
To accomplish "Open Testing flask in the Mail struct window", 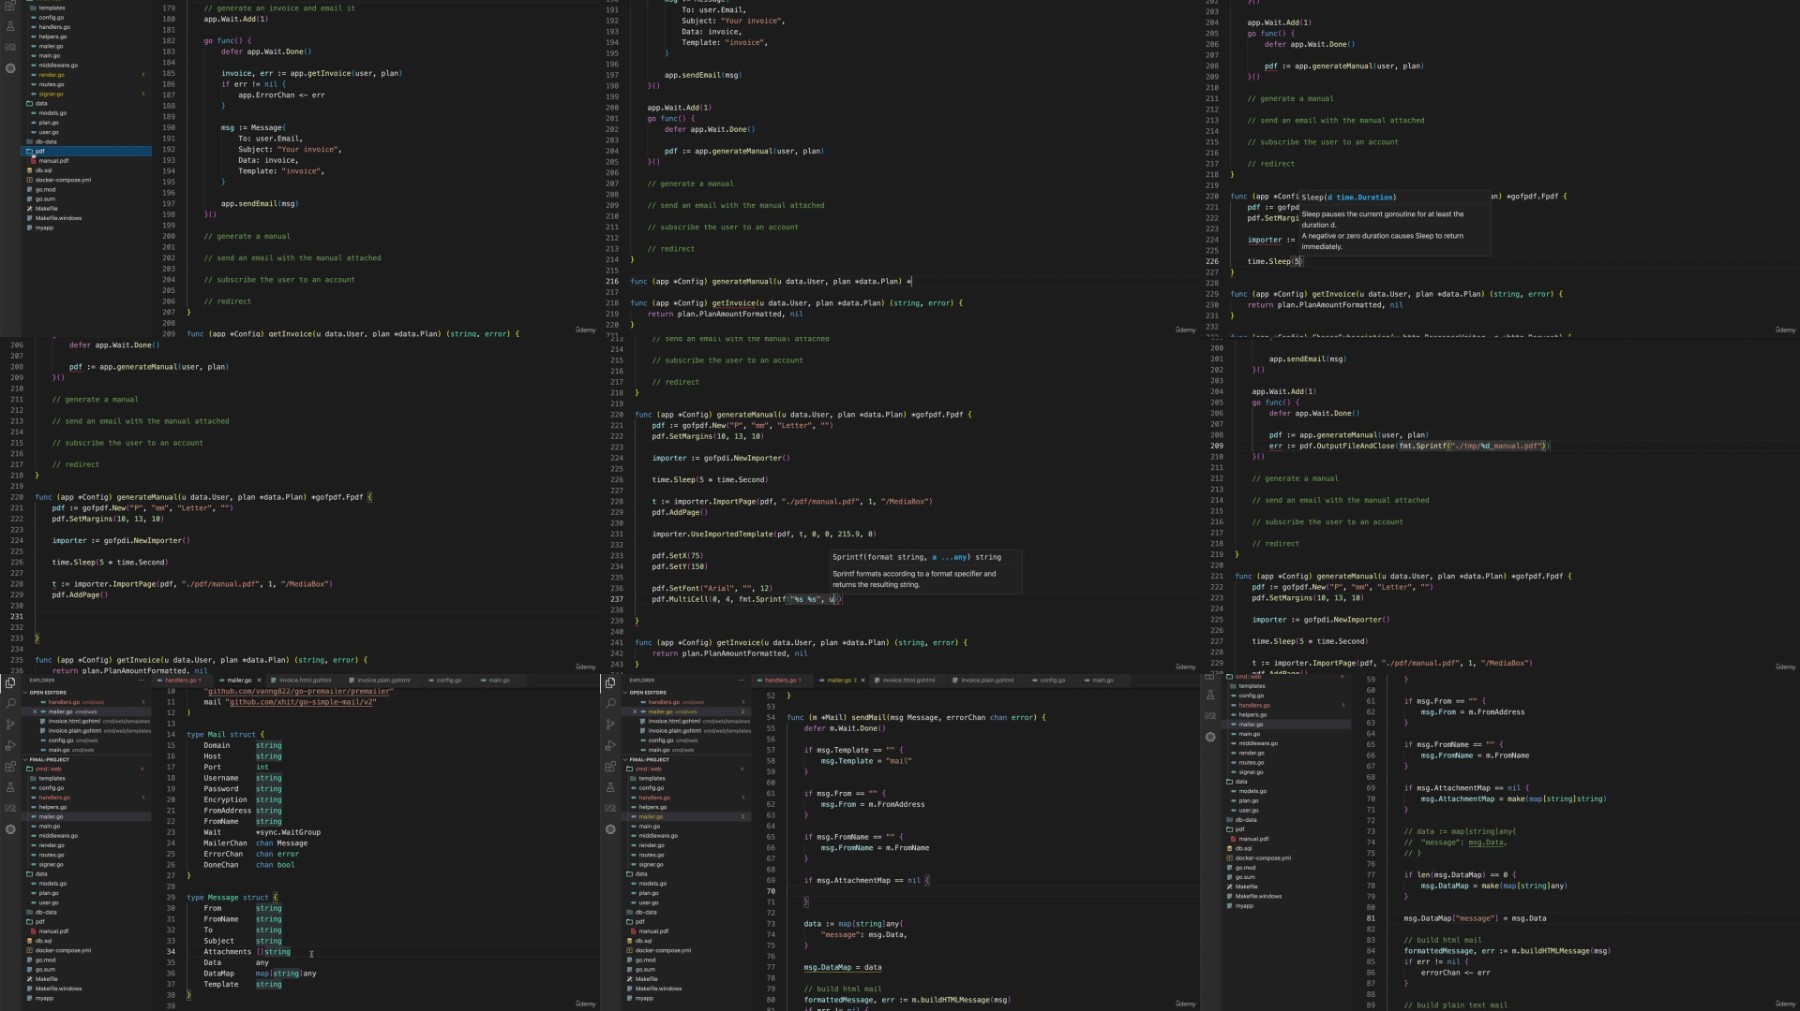I will tap(10, 787).
